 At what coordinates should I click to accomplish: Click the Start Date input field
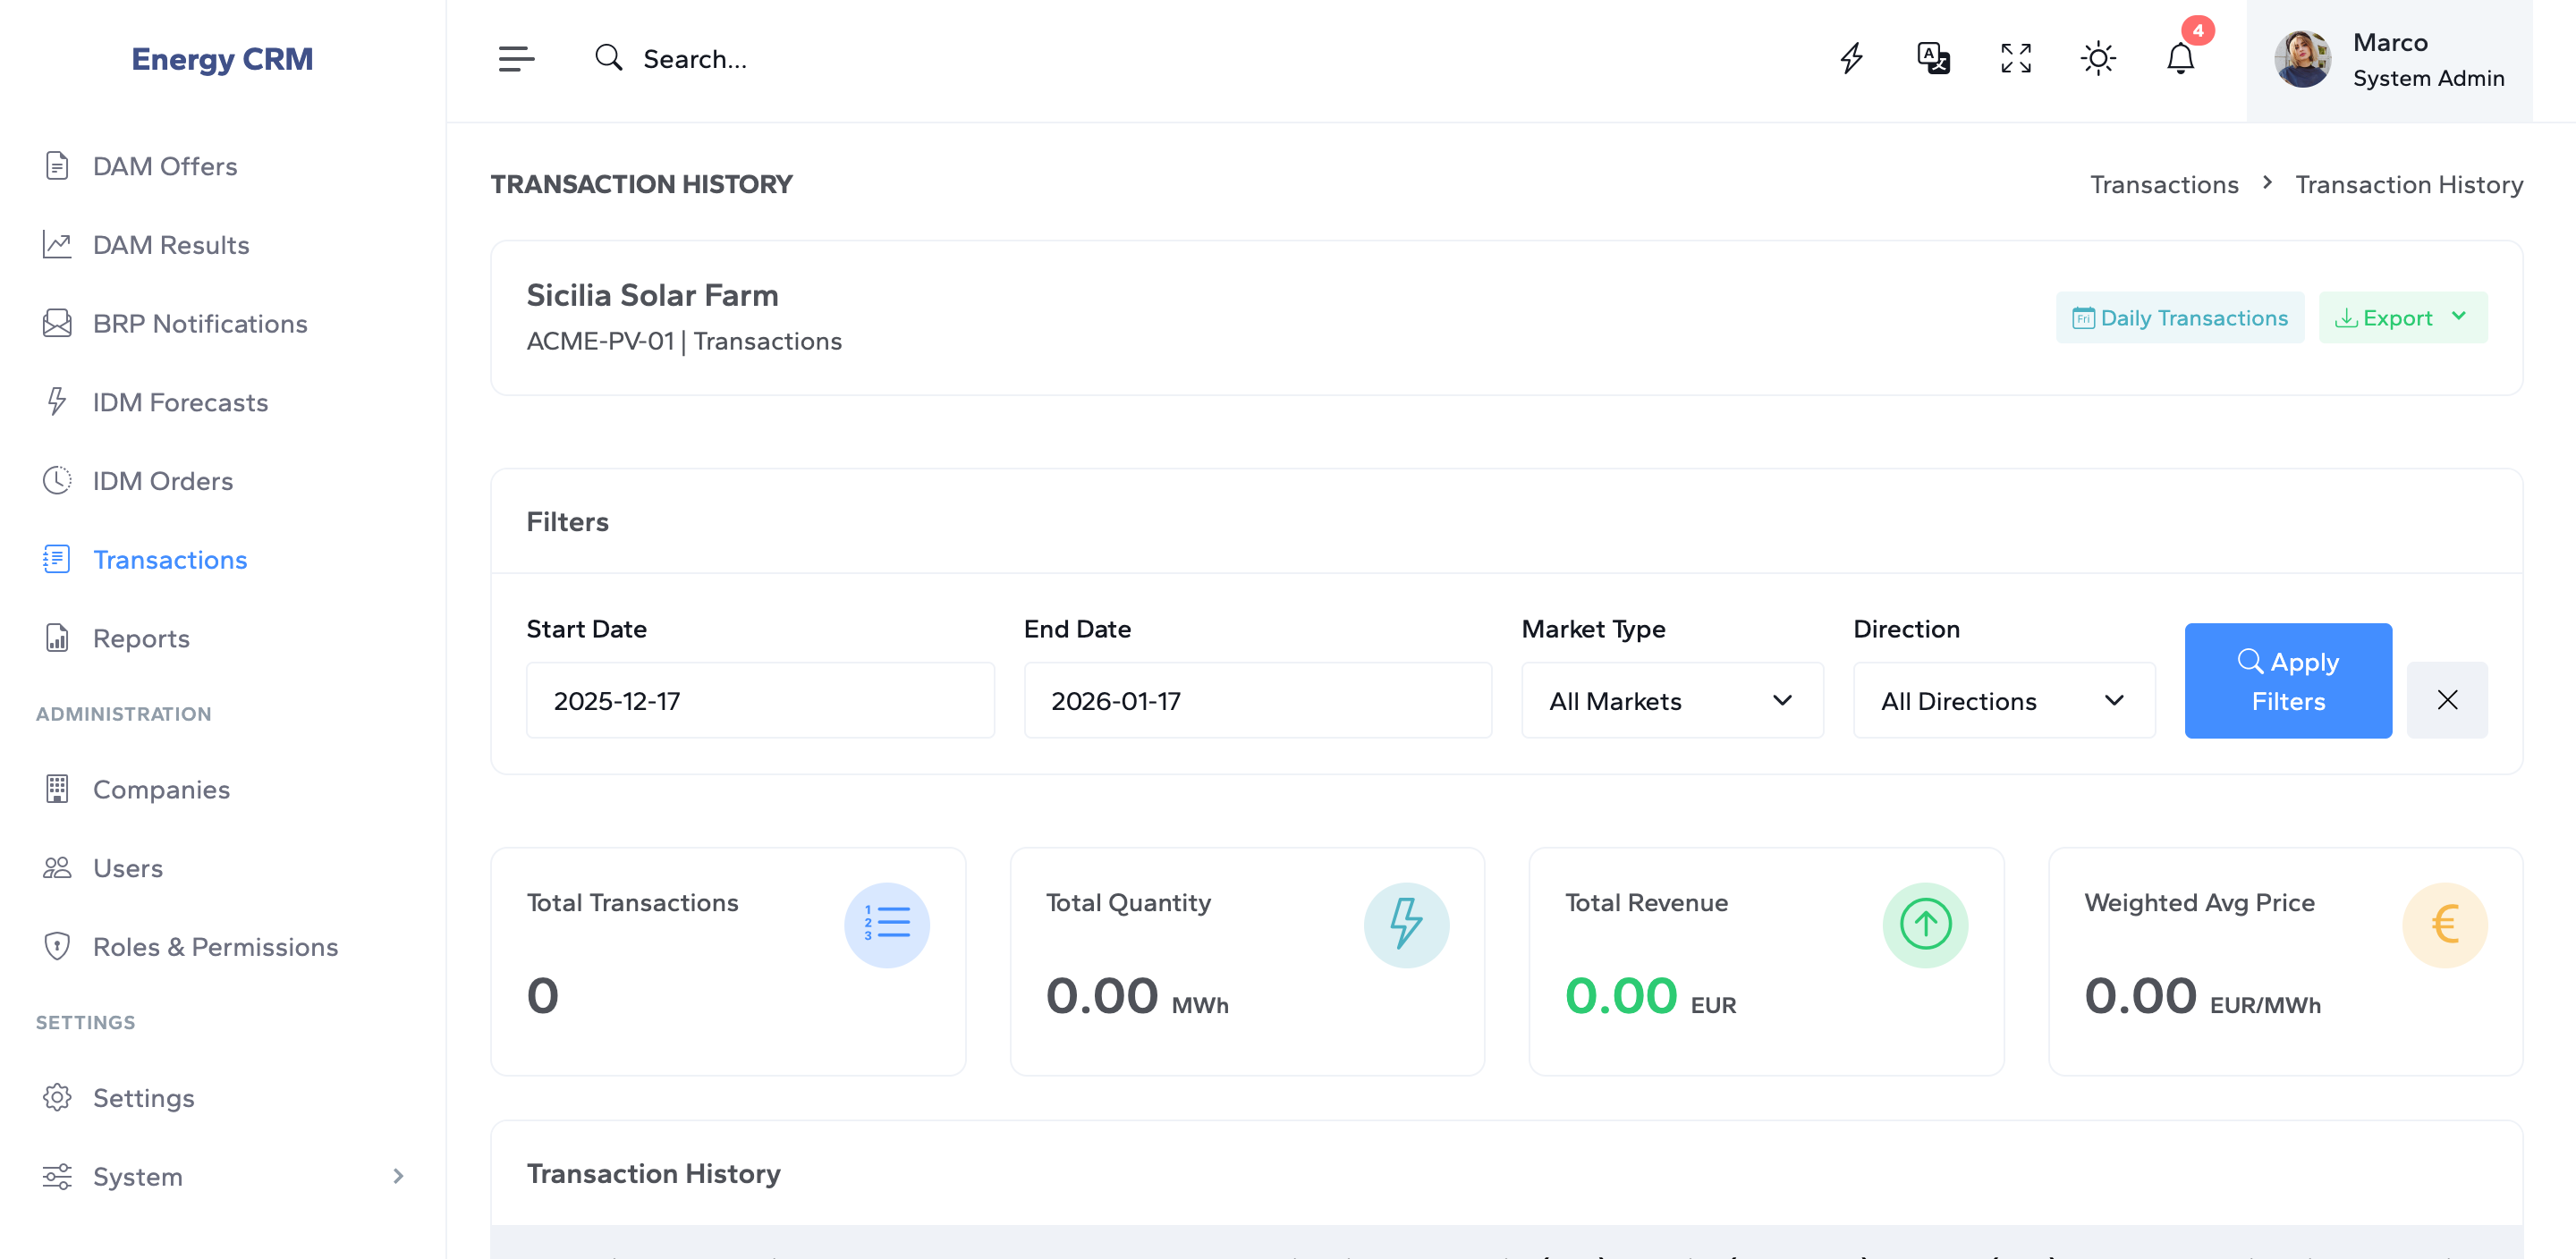click(x=760, y=700)
